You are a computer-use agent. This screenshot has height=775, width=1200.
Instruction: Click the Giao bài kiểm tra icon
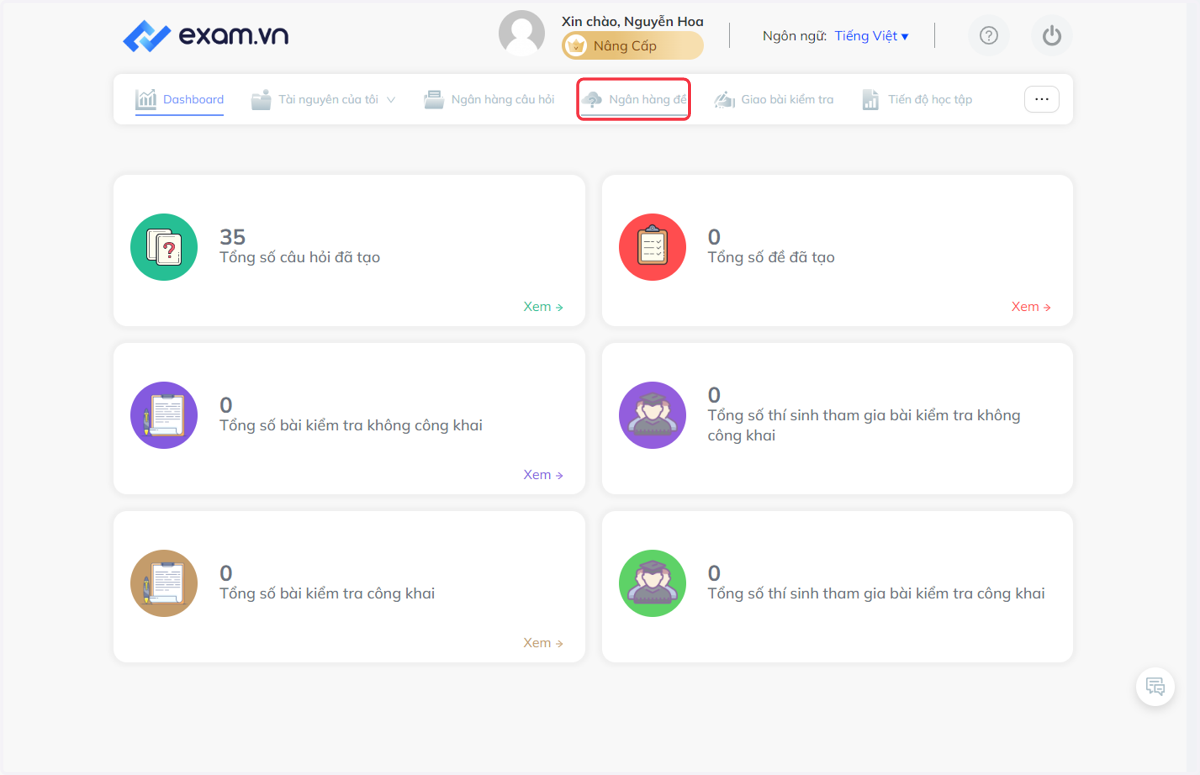coord(724,99)
